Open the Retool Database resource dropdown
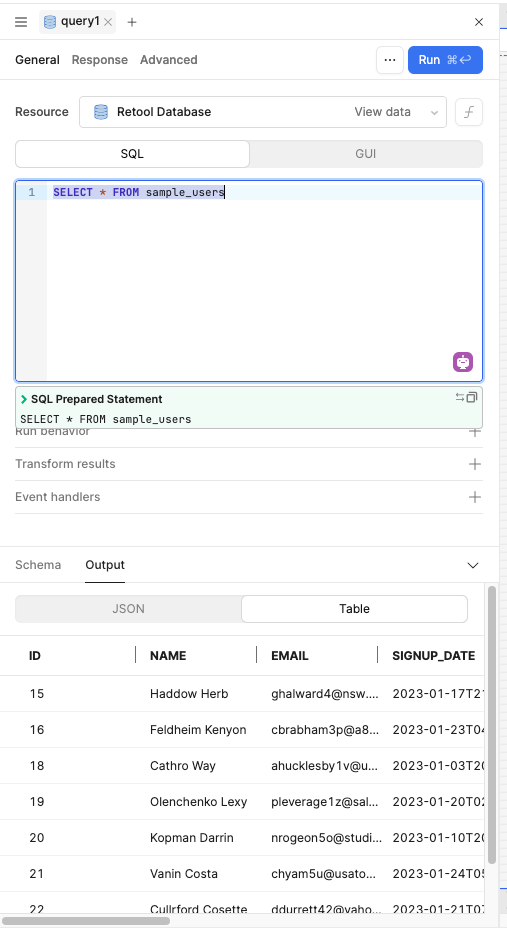 (263, 112)
